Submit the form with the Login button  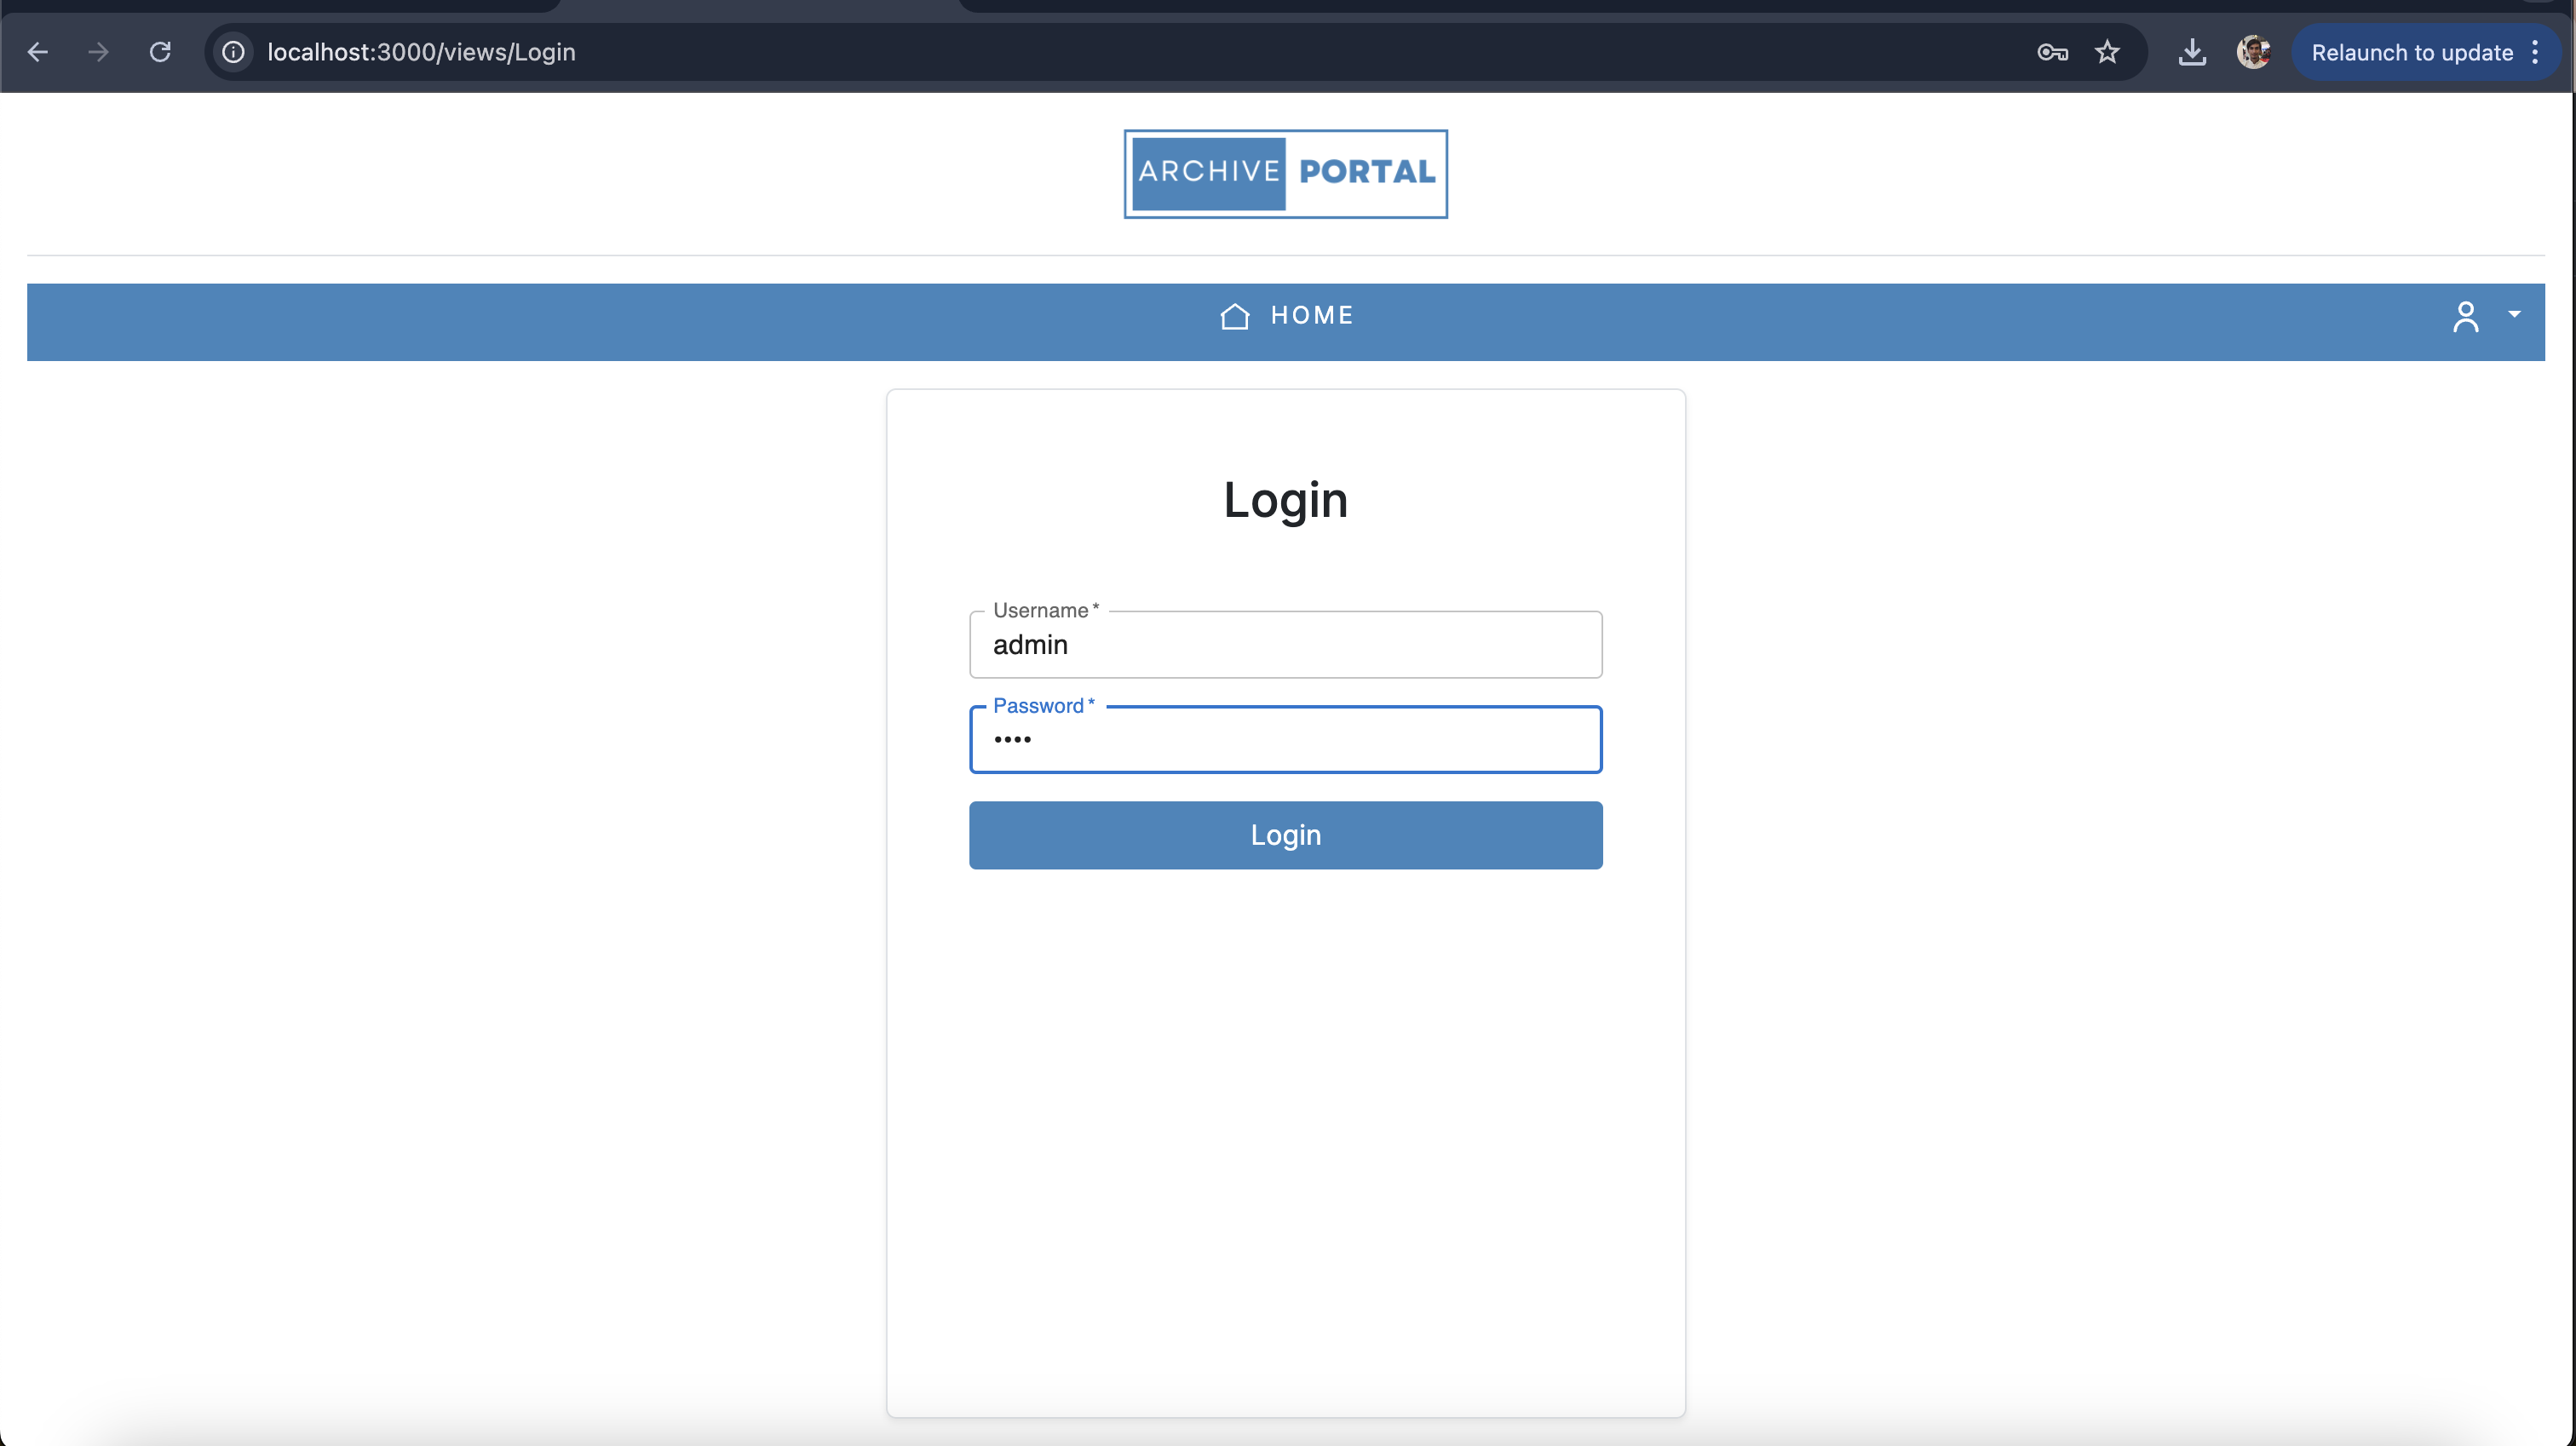coord(1285,835)
